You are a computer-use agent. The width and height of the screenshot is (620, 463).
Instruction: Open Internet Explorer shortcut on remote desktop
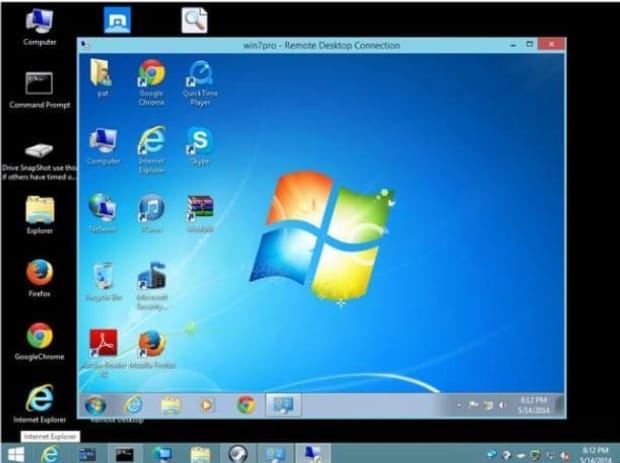151,149
